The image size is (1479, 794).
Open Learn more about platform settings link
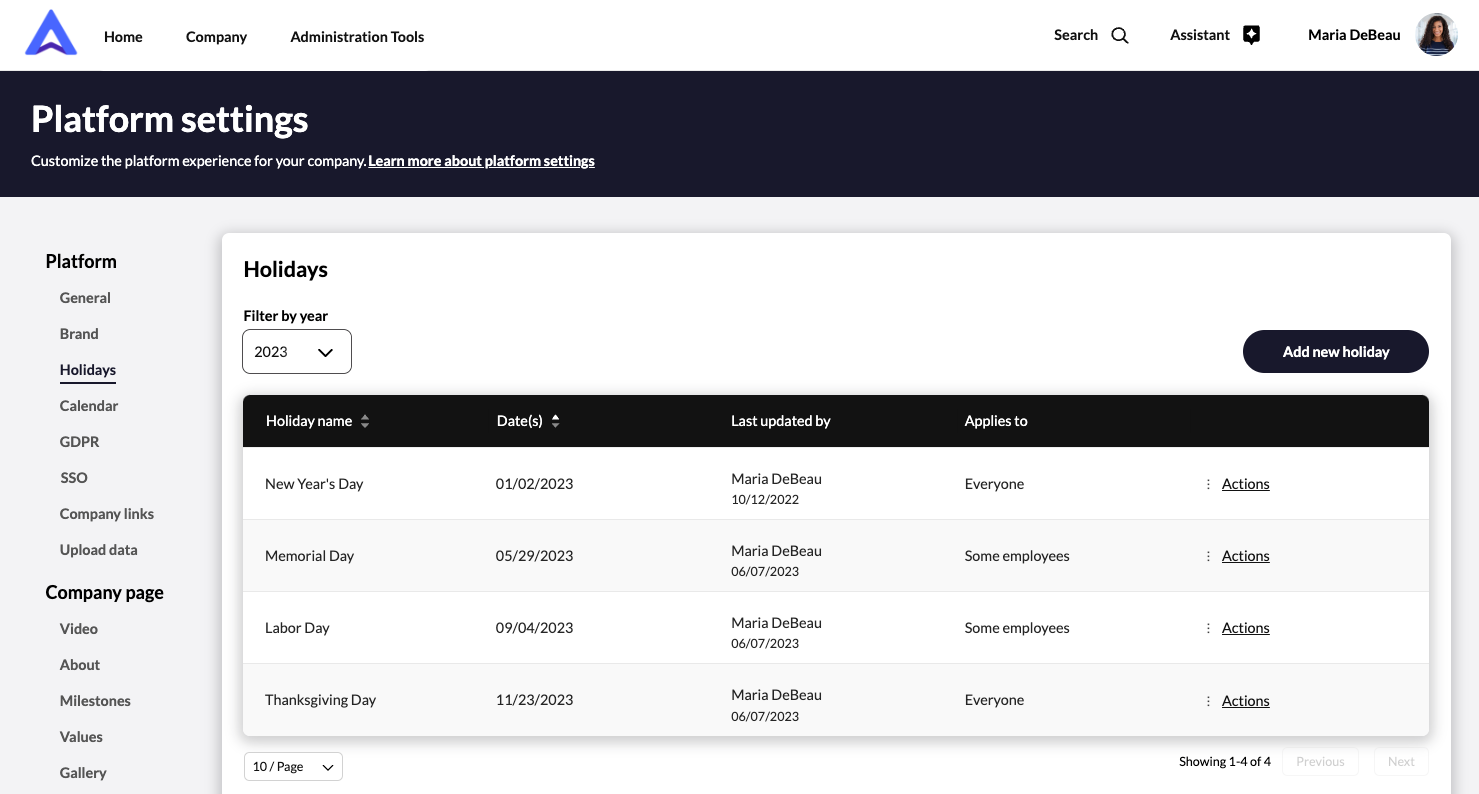tap(481, 161)
